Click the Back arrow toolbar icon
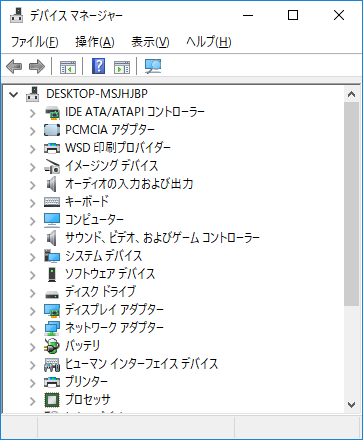The width and height of the screenshot is (363, 440). pos(14,66)
